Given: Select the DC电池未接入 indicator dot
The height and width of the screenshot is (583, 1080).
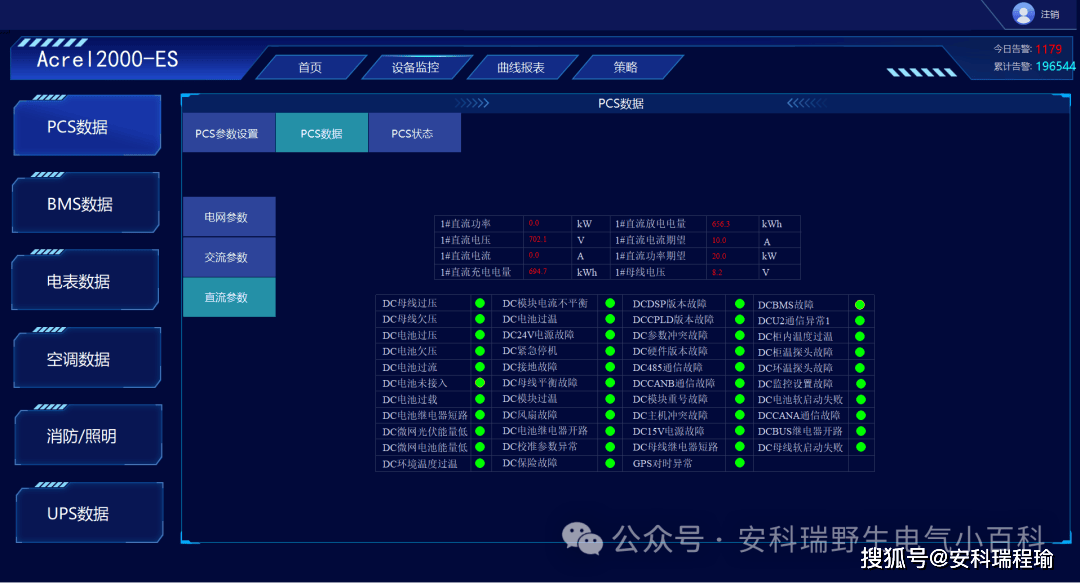Looking at the screenshot, I should point(480,383).
